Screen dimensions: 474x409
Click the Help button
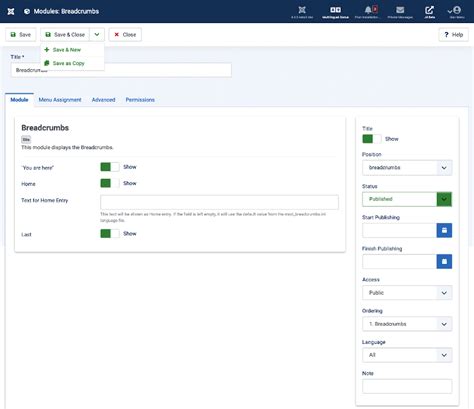point(454,35)
